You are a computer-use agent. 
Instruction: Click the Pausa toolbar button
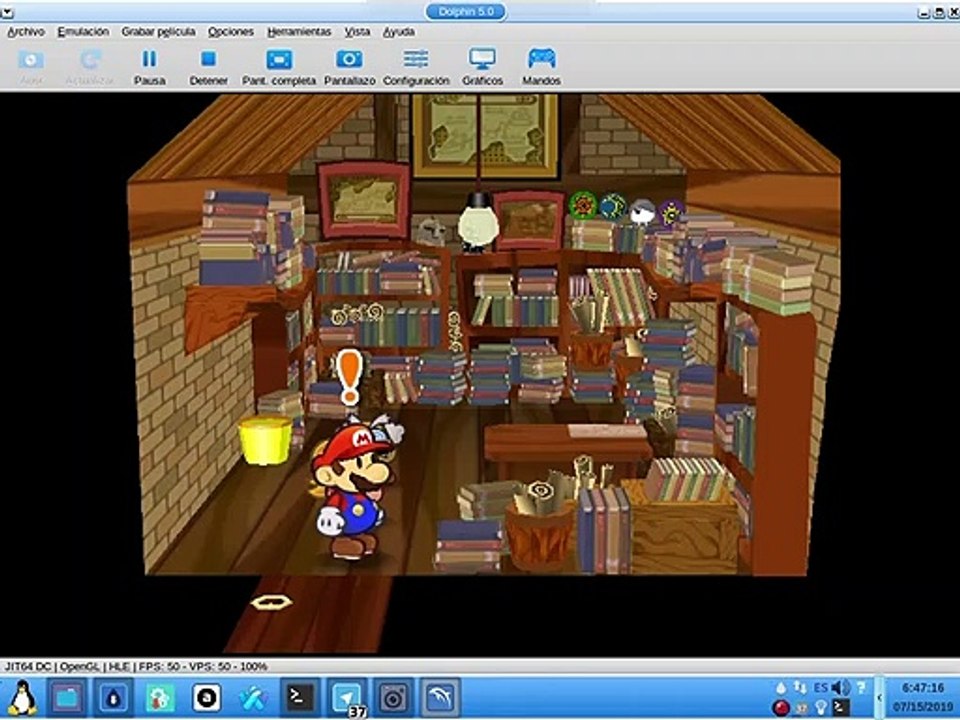tap(149, 67)
